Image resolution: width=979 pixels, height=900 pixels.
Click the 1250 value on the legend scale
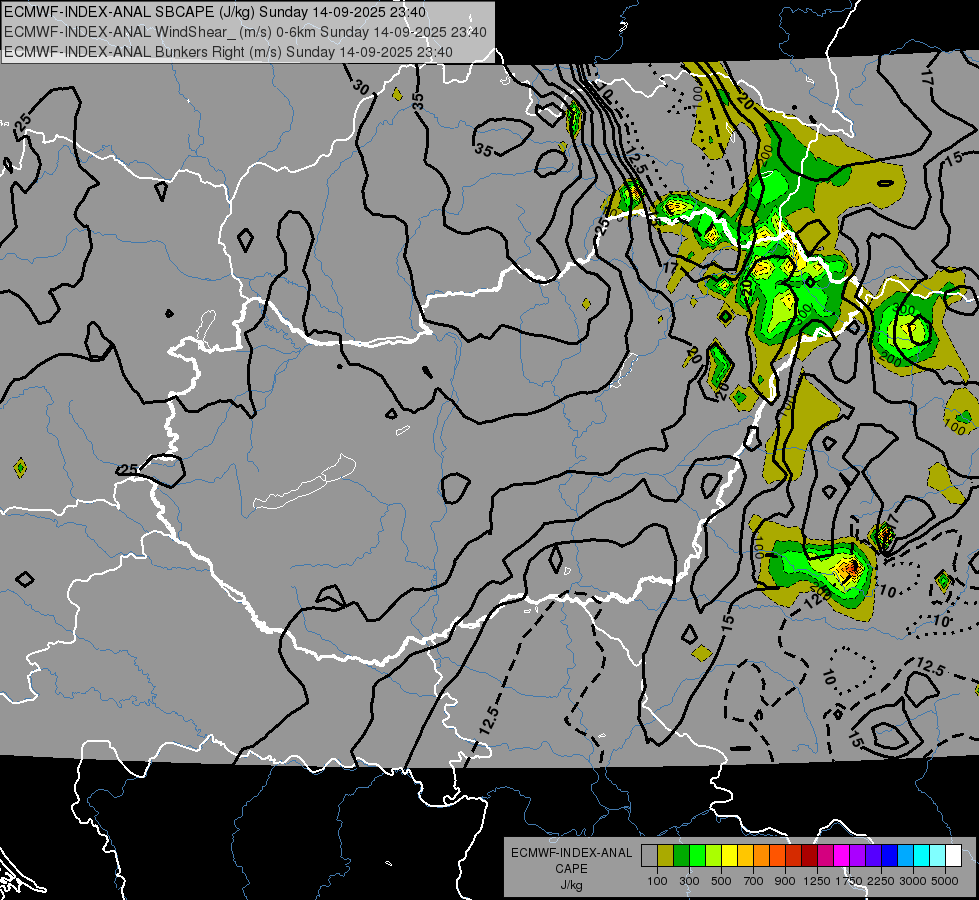817,881
